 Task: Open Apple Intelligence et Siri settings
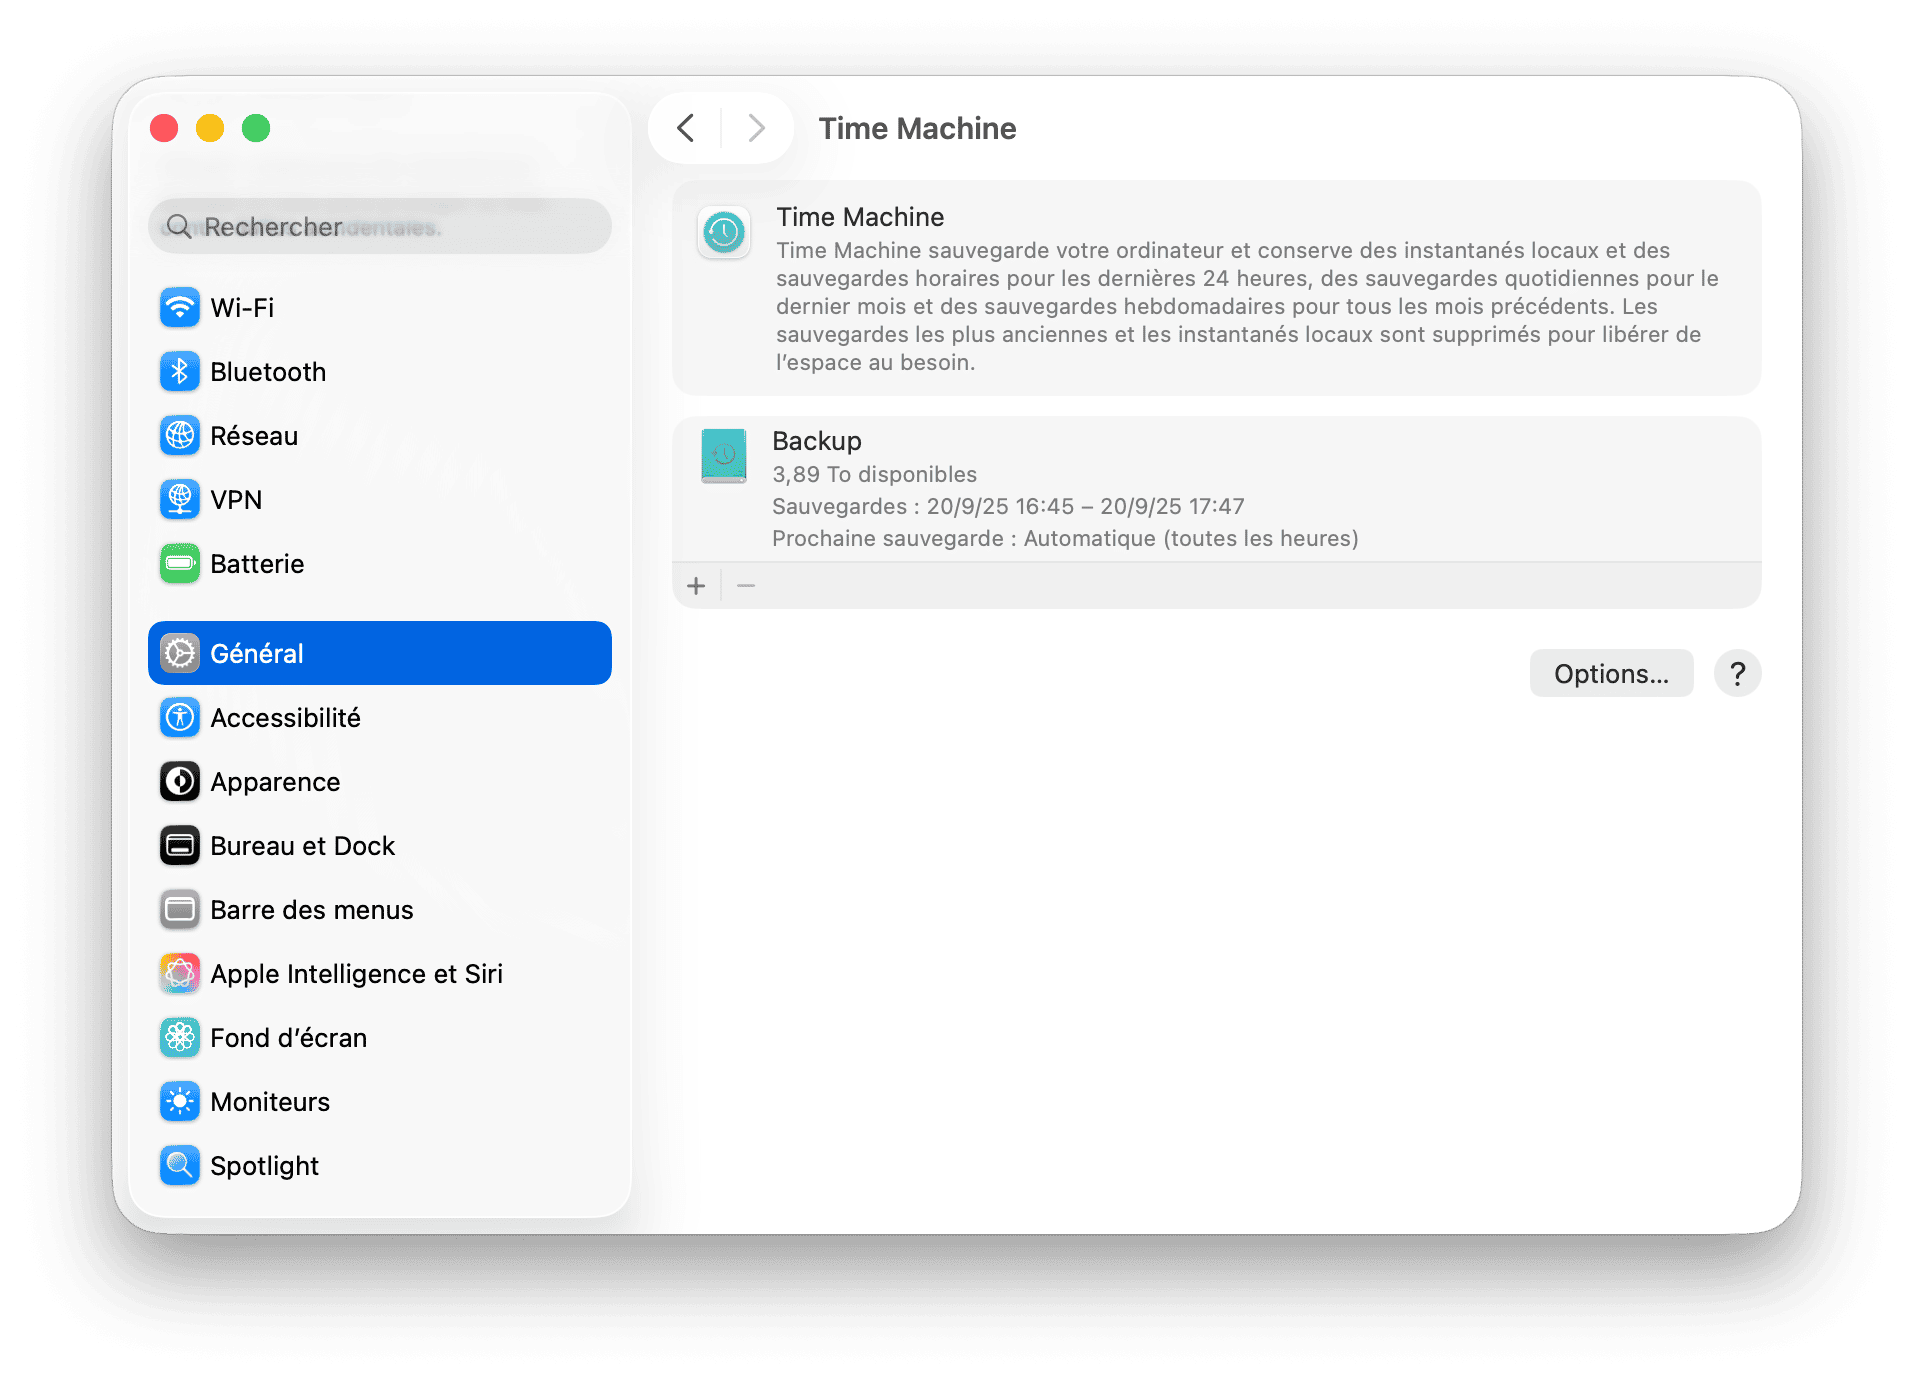(356, 973)
